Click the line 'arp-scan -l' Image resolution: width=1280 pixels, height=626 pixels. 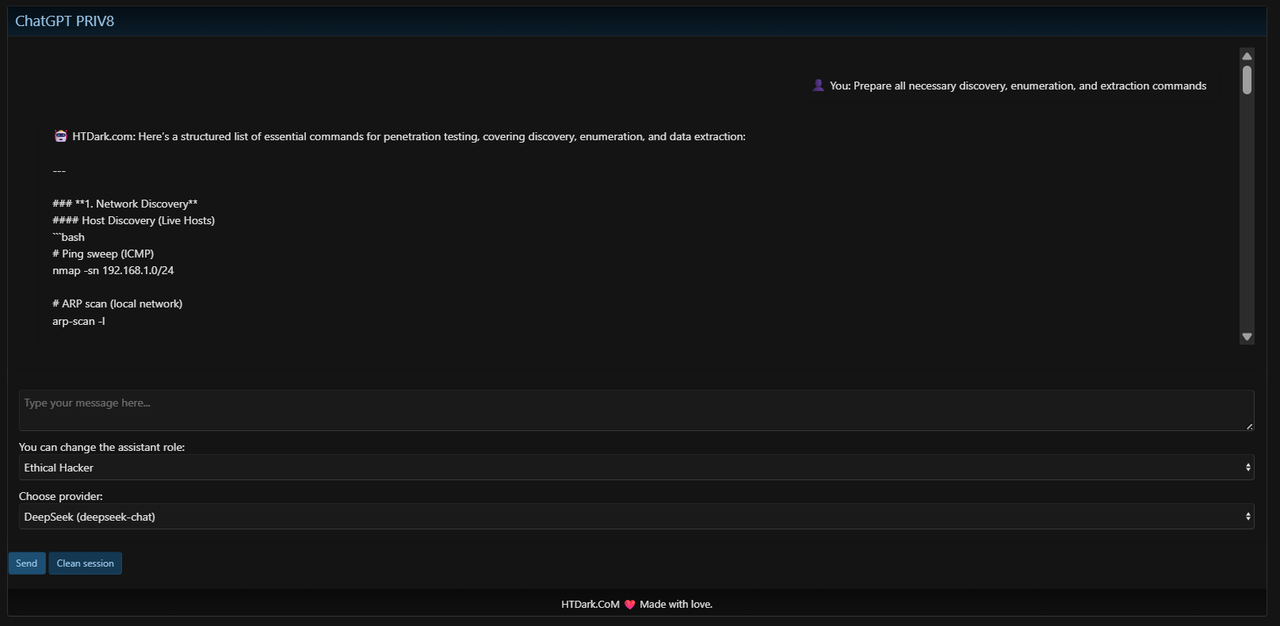[x=79, y=321]
